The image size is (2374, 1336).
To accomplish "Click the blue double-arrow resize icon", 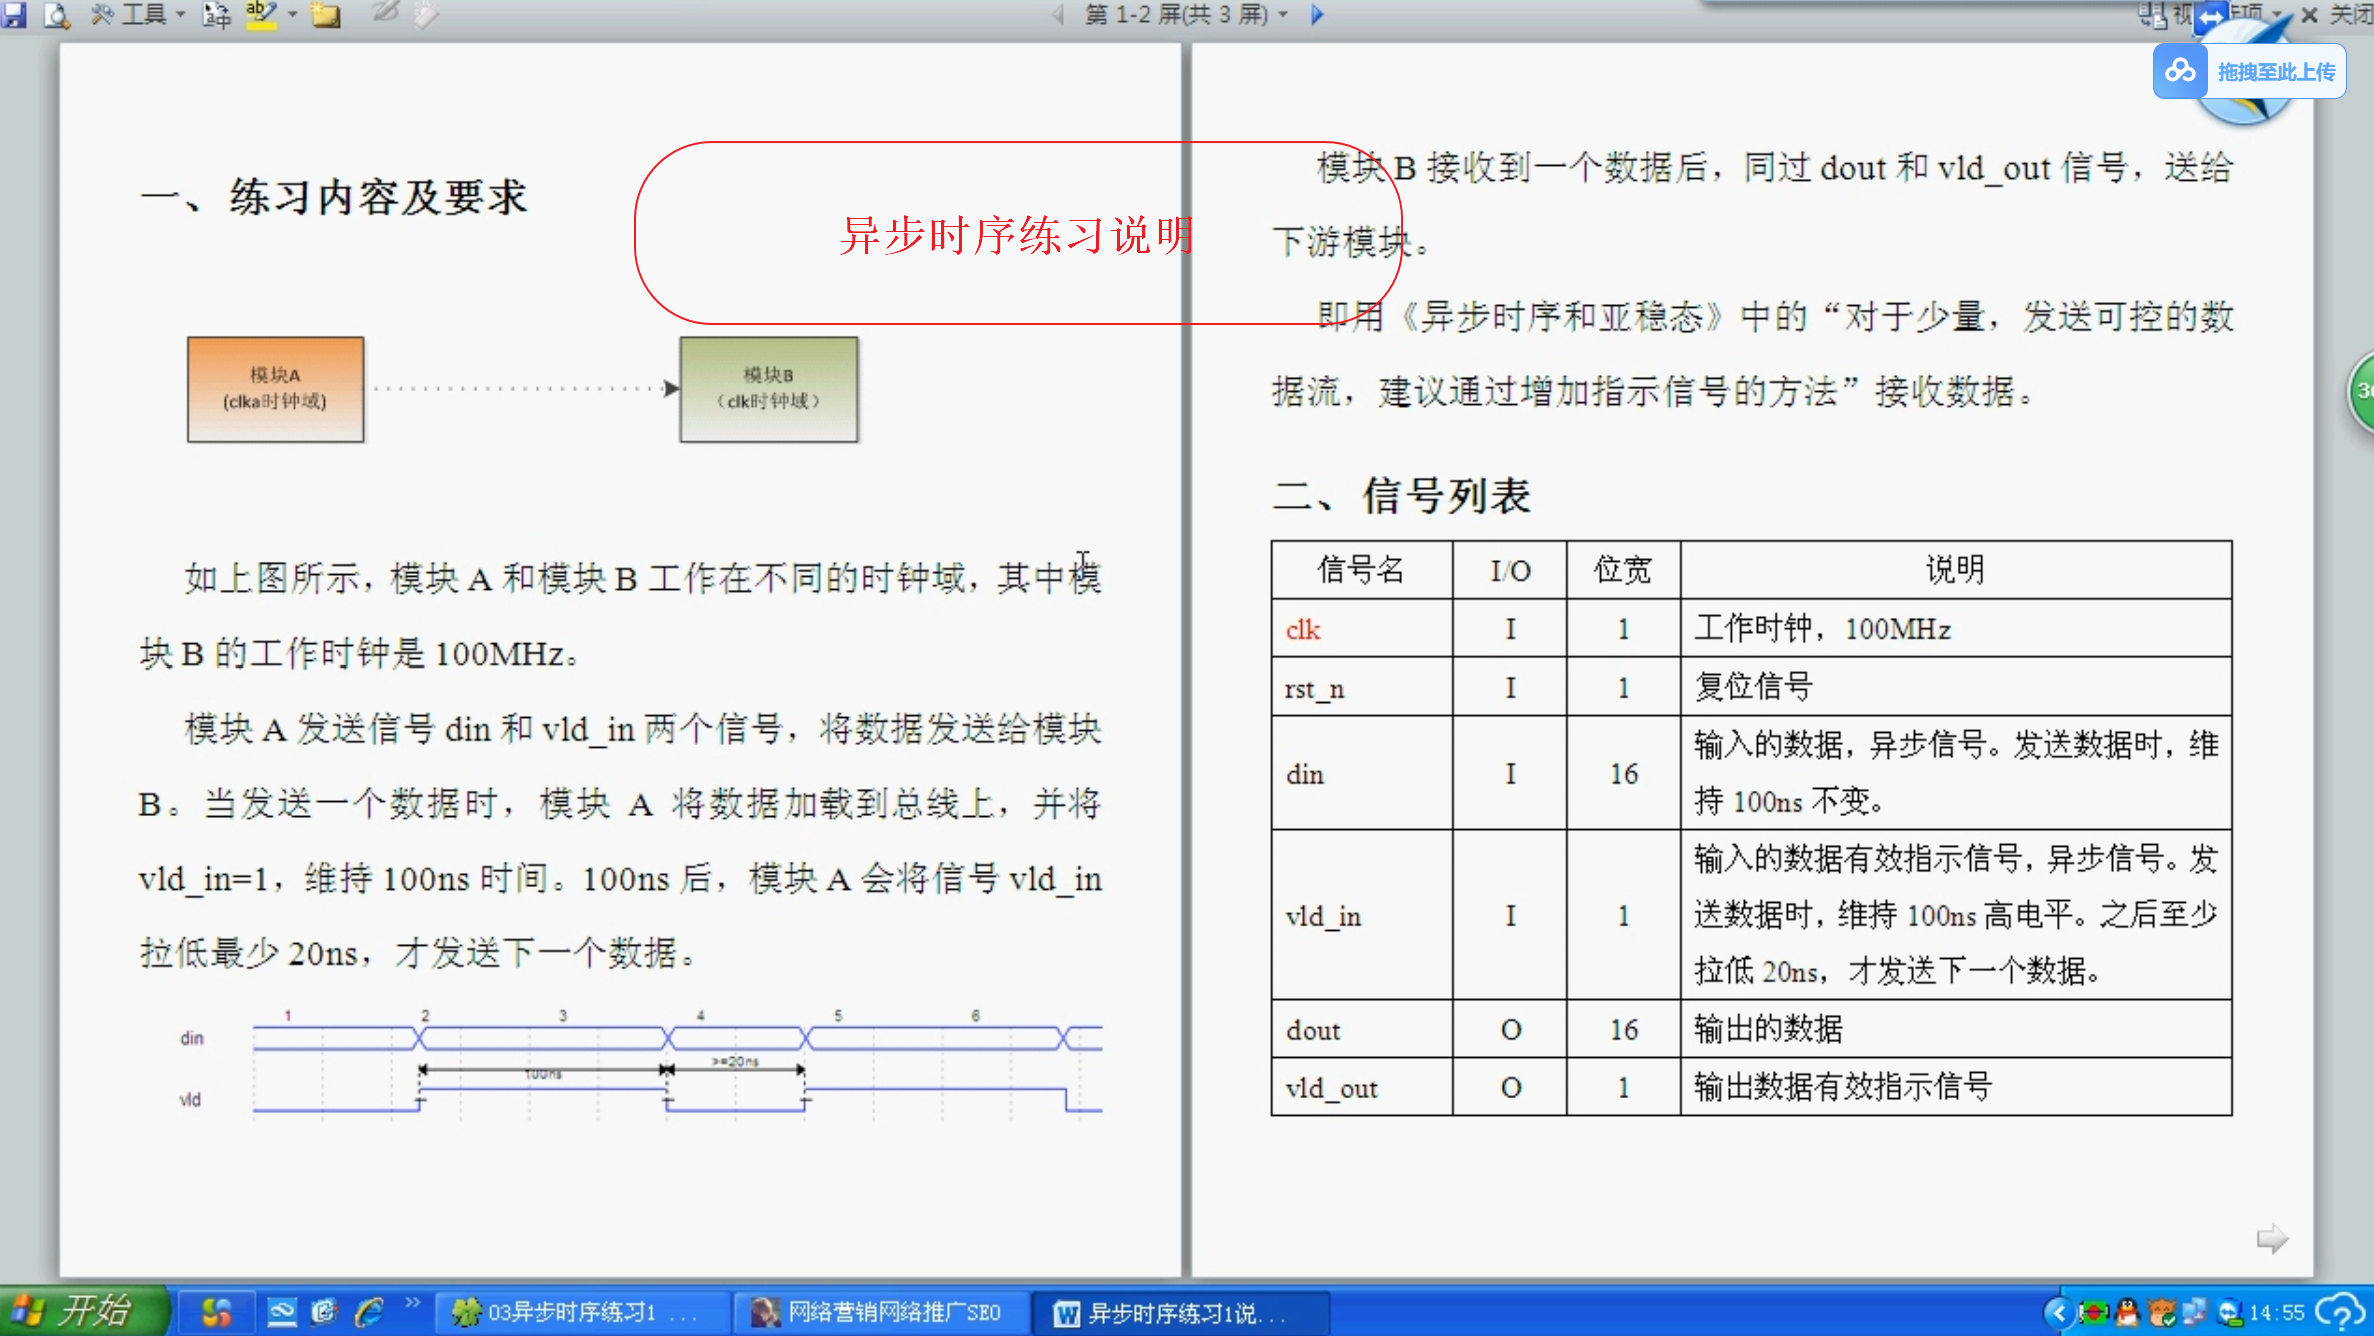I will tap(2212, 17).
